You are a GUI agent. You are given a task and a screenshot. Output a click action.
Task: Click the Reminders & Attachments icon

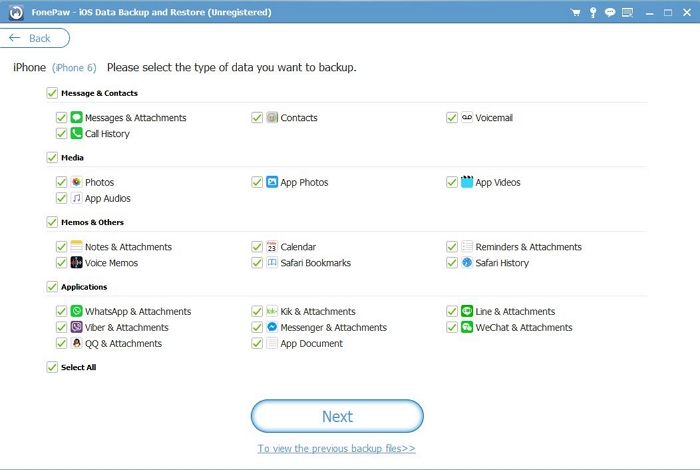pos(467,246)
